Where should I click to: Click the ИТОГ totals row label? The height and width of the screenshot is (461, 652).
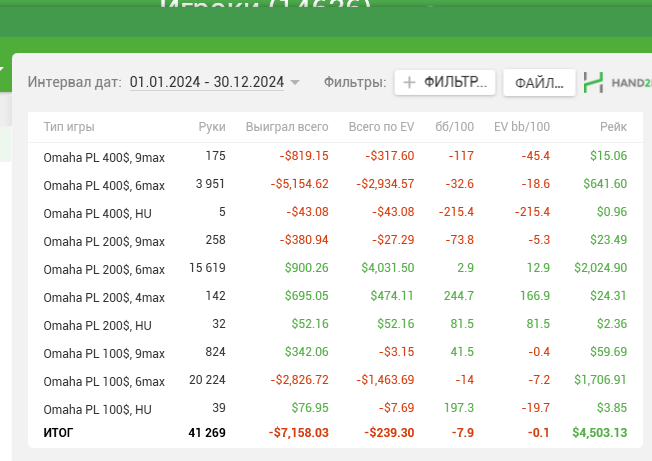(58, 433)
